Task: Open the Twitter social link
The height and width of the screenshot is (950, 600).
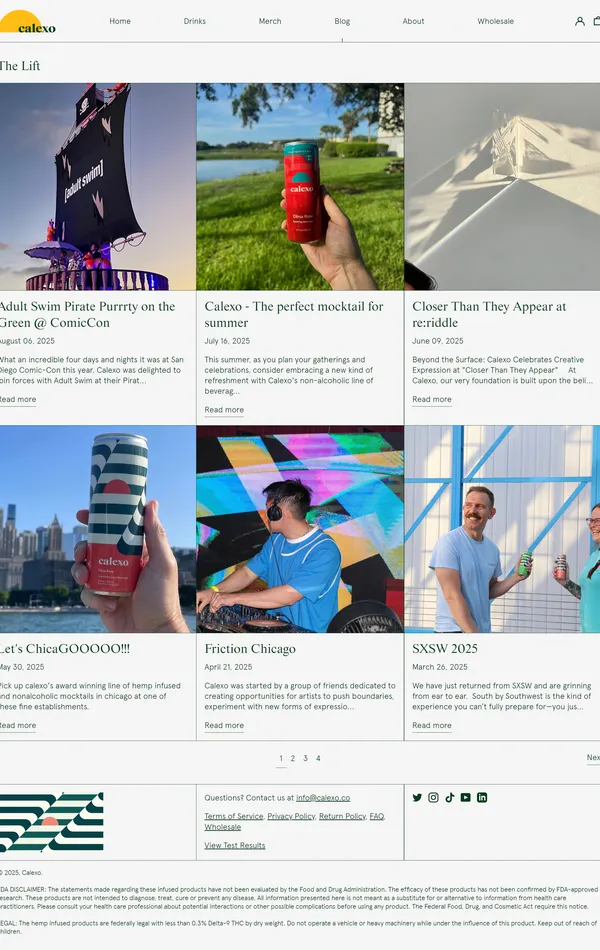Action: 417,797
